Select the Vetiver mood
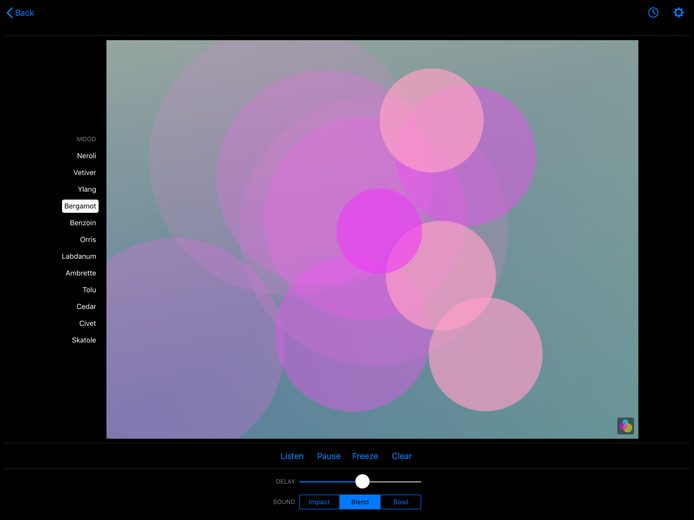Viewport: 694px width, 520px height. (85, 173)
